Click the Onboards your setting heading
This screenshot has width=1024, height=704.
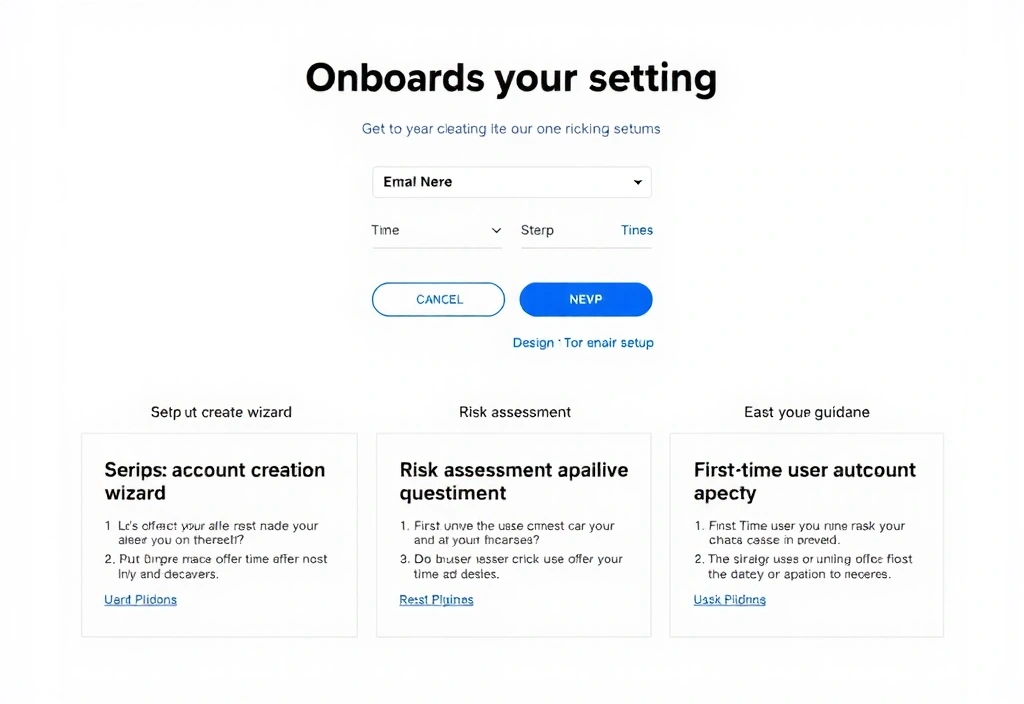(511, 78)
